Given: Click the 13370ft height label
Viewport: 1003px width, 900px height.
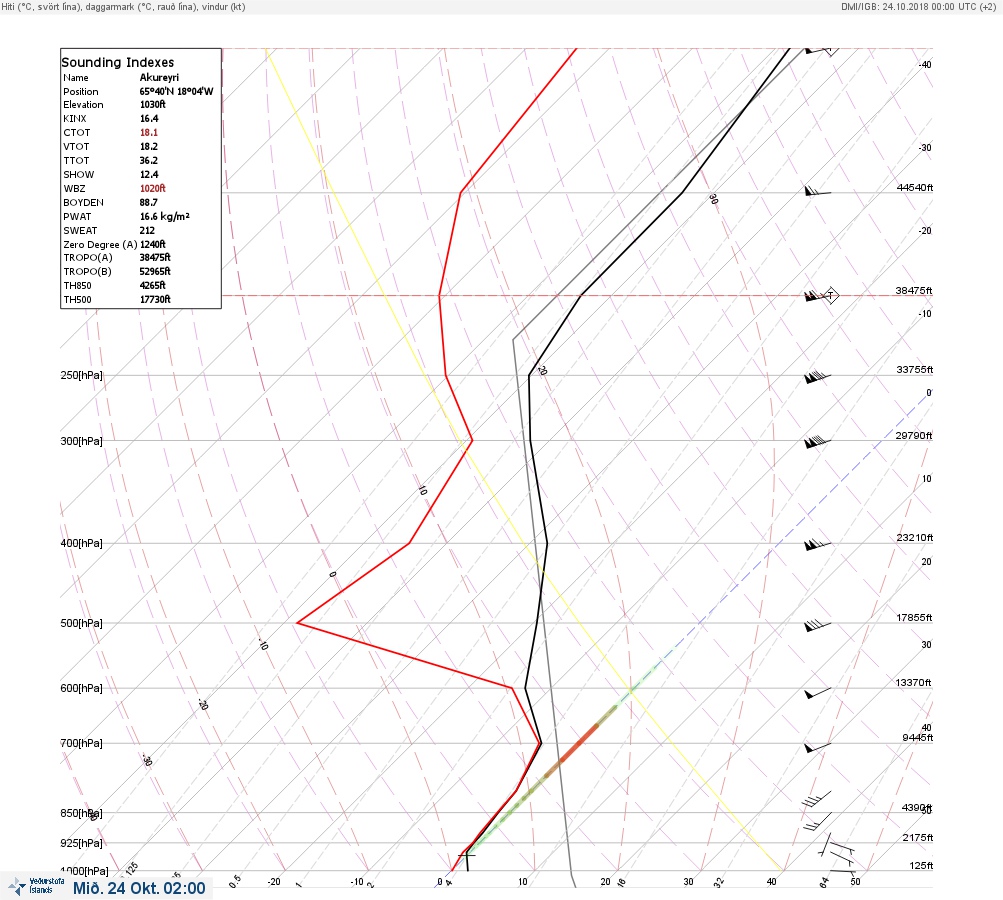Looking at the screenshot, I should point(913,683).
